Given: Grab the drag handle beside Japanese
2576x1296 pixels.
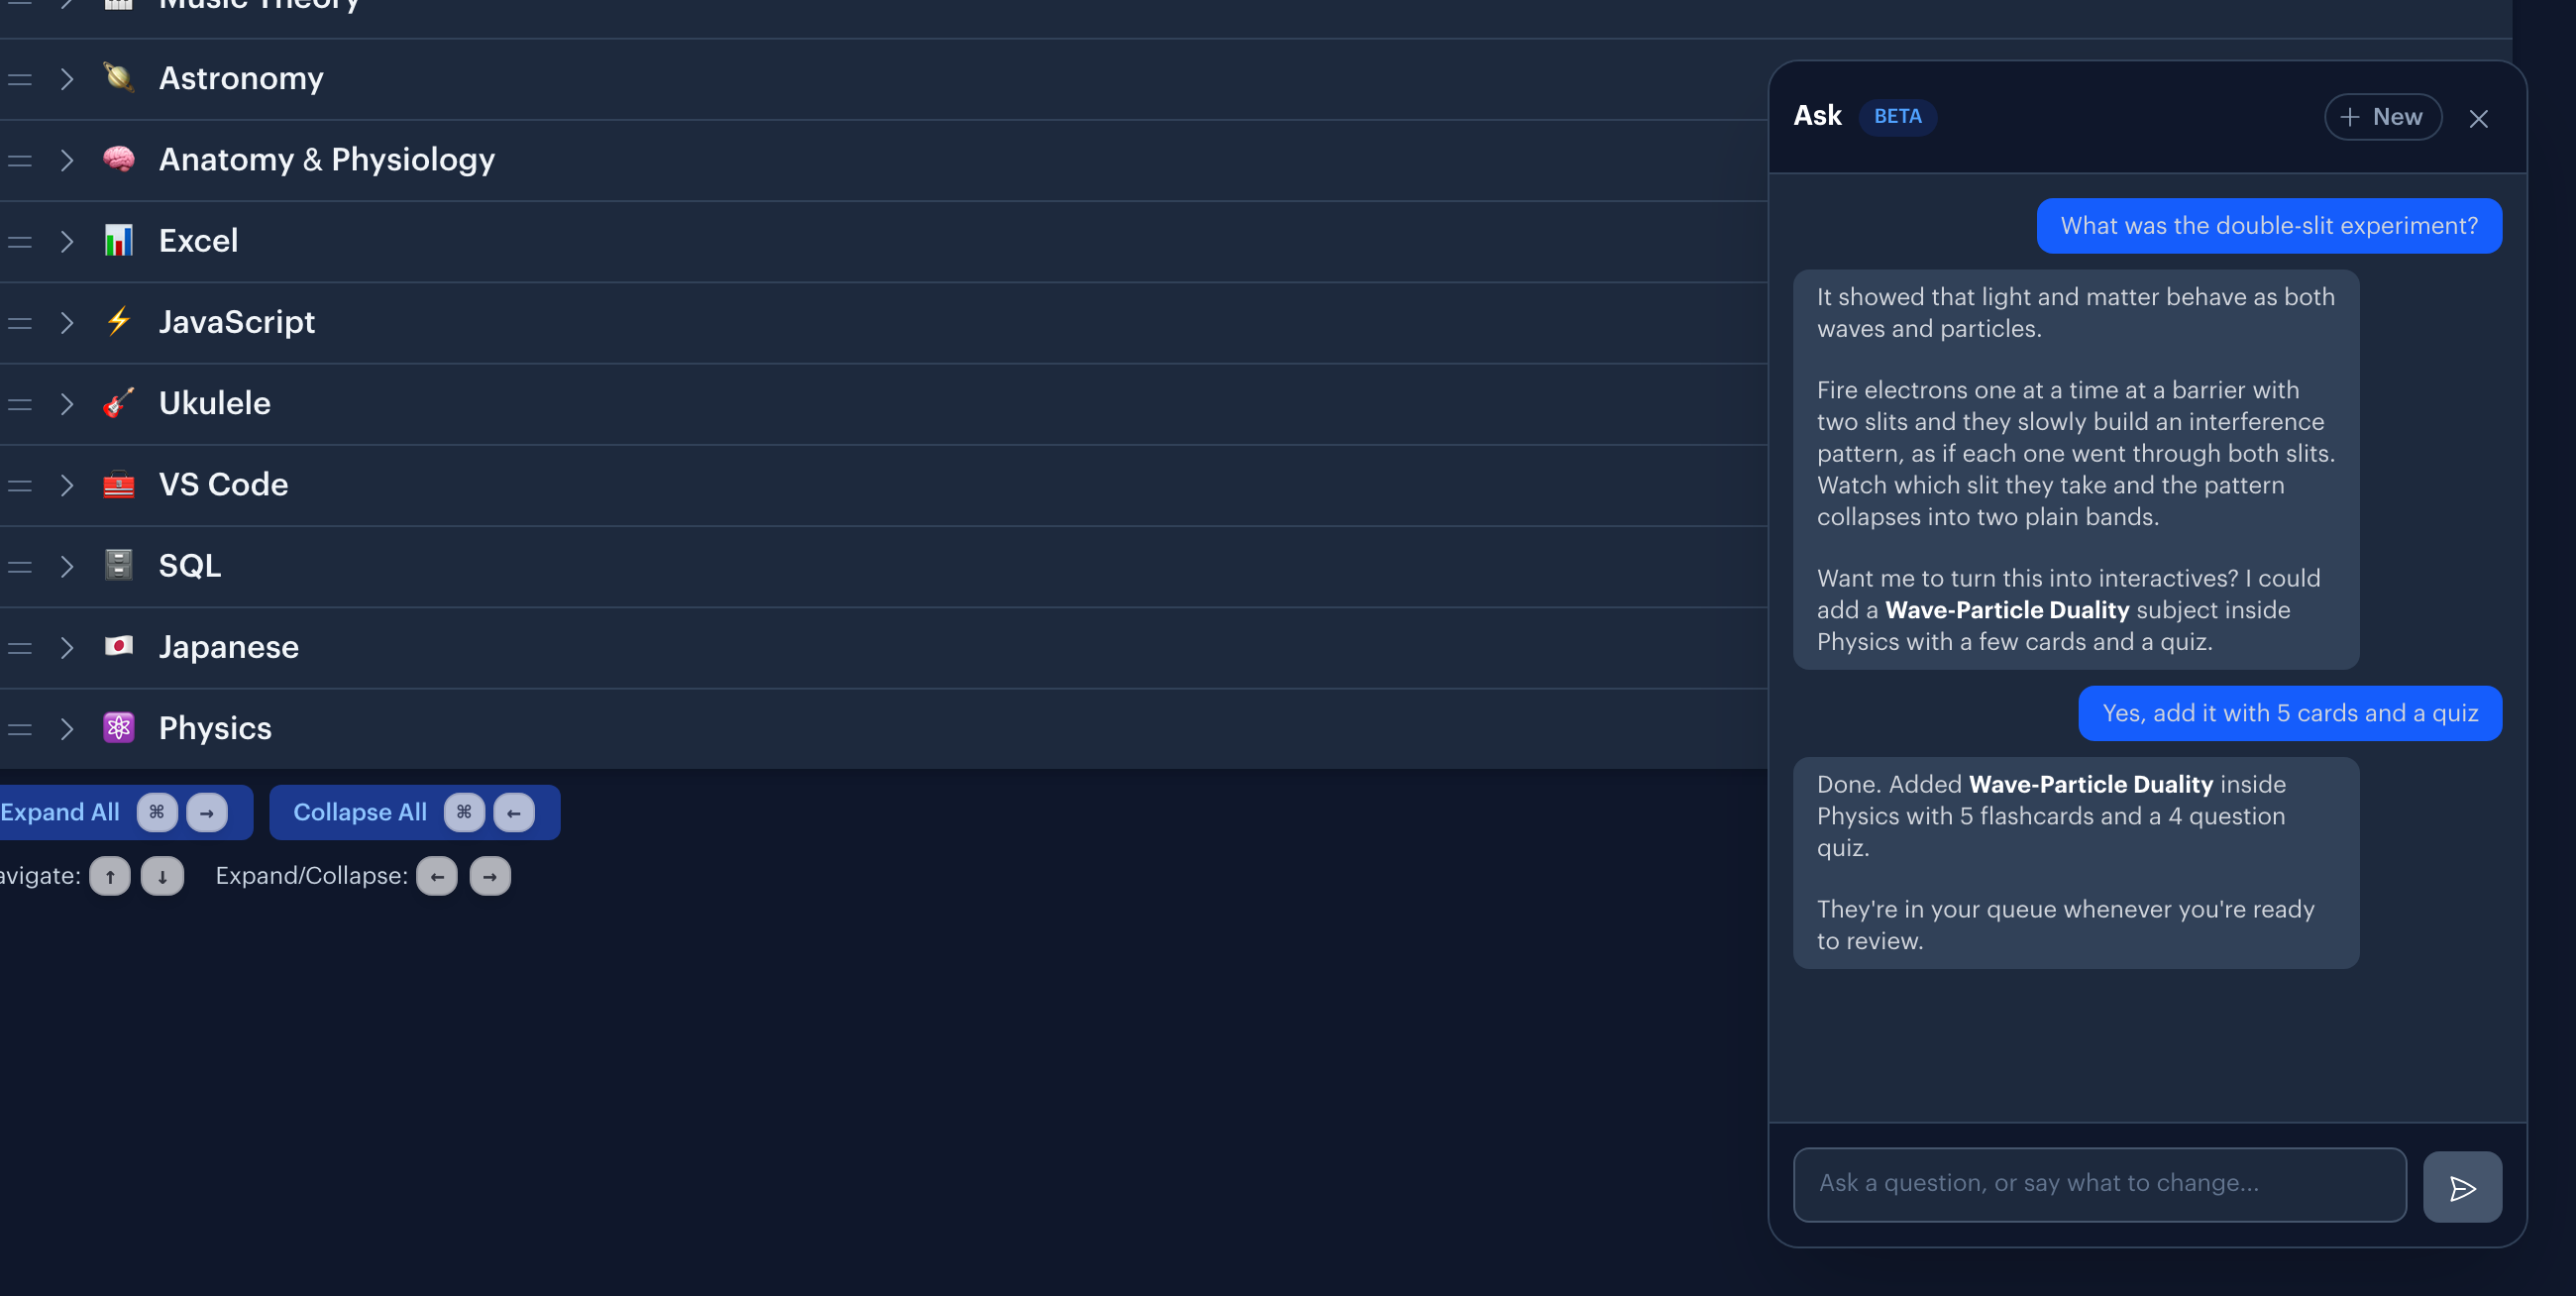Looking at the screenshot, I should tap(20, 647).
